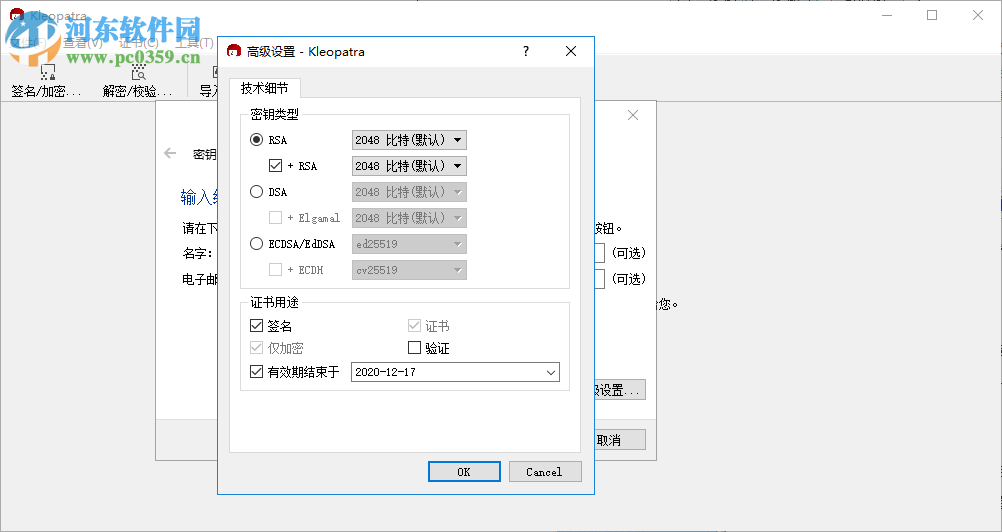Uncheck the 签名 certificate usage checkbox
The image size is (1002, 532).
pyautogui.click(x=256, y=326)
